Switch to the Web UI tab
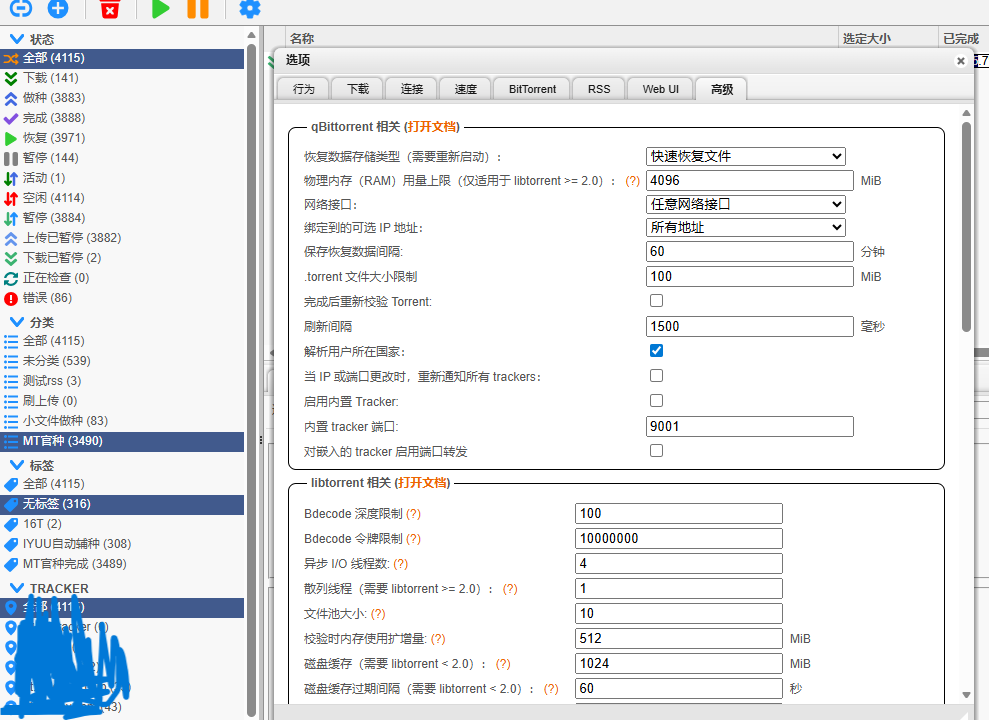The image size is (989, 720). click(659, 88)
